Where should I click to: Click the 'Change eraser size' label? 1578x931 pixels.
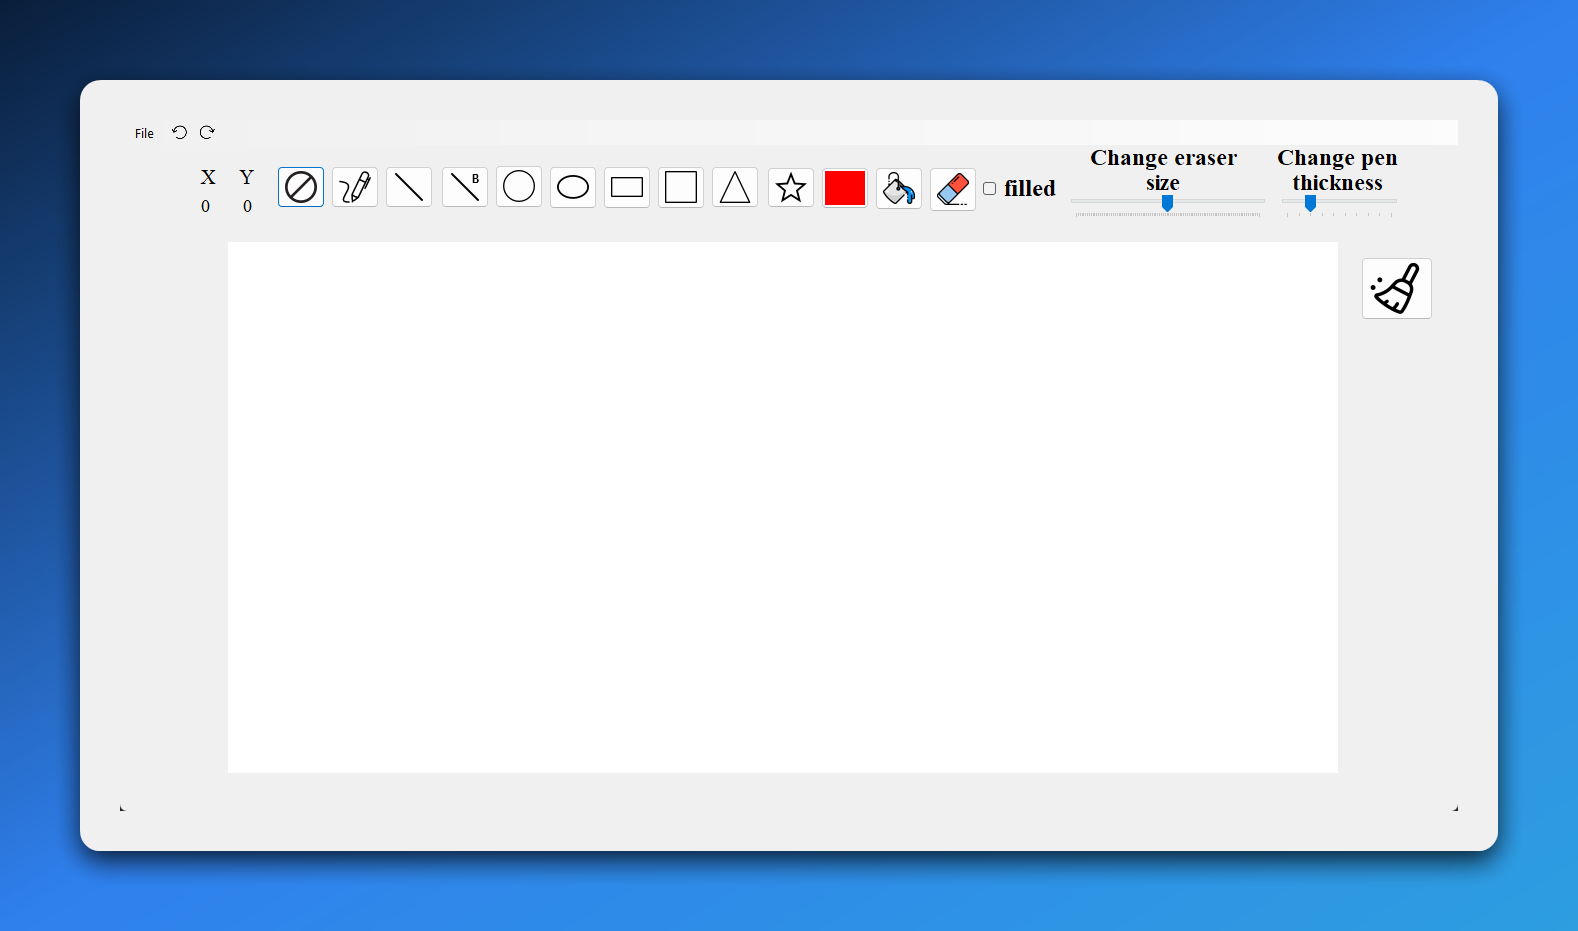click(1164, 170)
